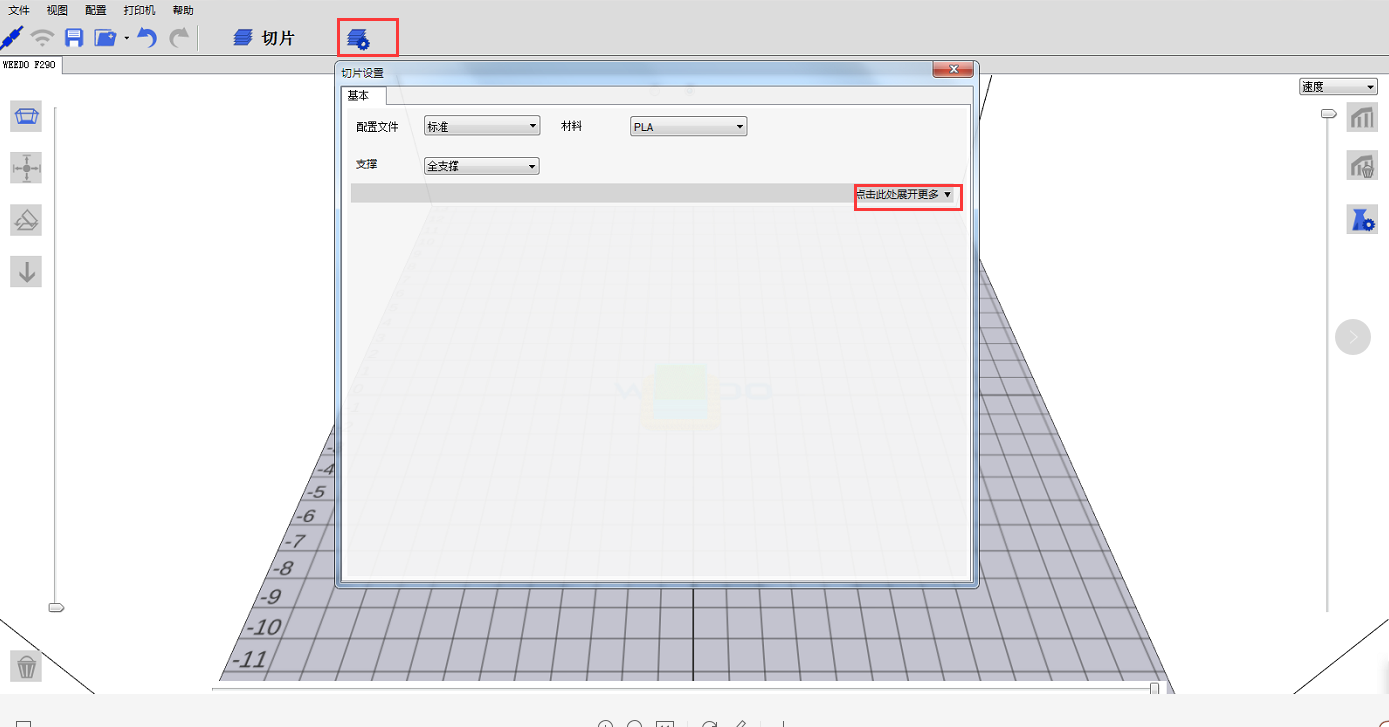Open the 支撑 support type dropdown

pos(482,166)
